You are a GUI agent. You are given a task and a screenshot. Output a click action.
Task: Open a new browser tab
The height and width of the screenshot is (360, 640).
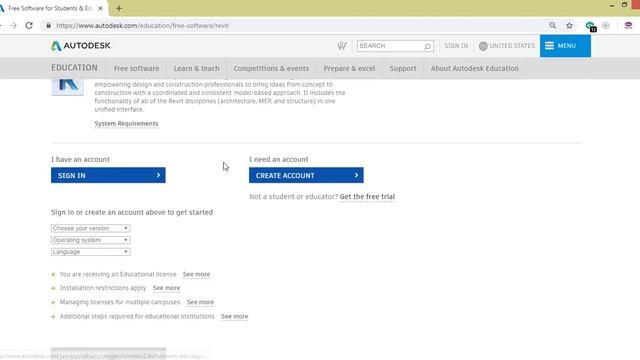click(119, 8)
